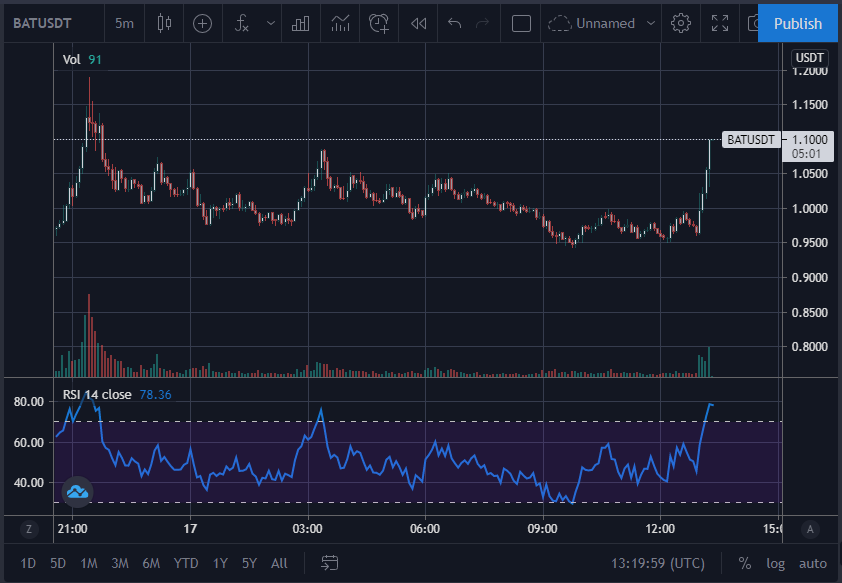
Task: Open indicator templates chart icon
Action: pos(340,23)
